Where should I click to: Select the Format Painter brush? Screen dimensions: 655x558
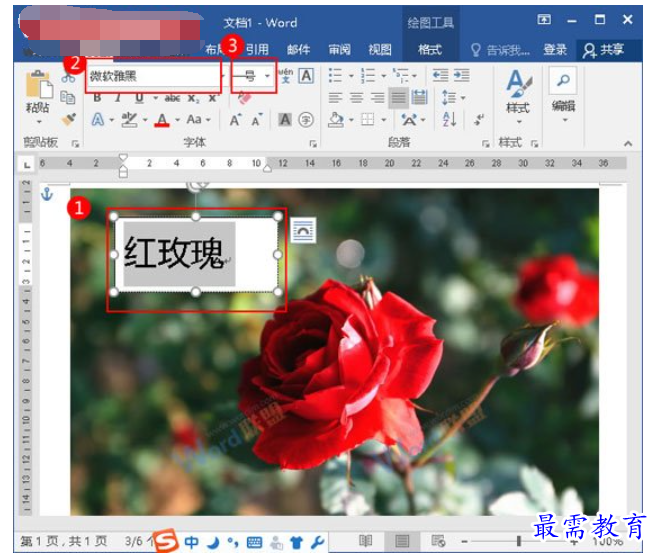(x=68, y=119)
